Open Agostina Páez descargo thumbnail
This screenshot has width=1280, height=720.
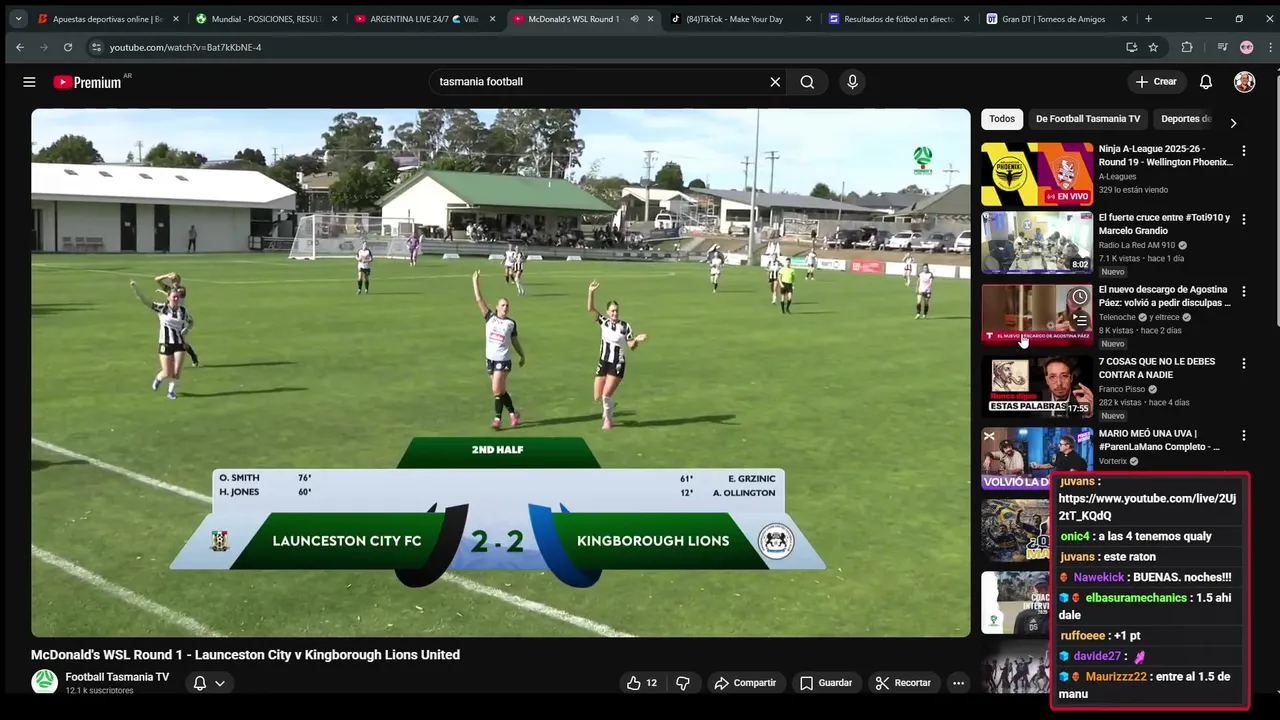tap(1037, 314)
